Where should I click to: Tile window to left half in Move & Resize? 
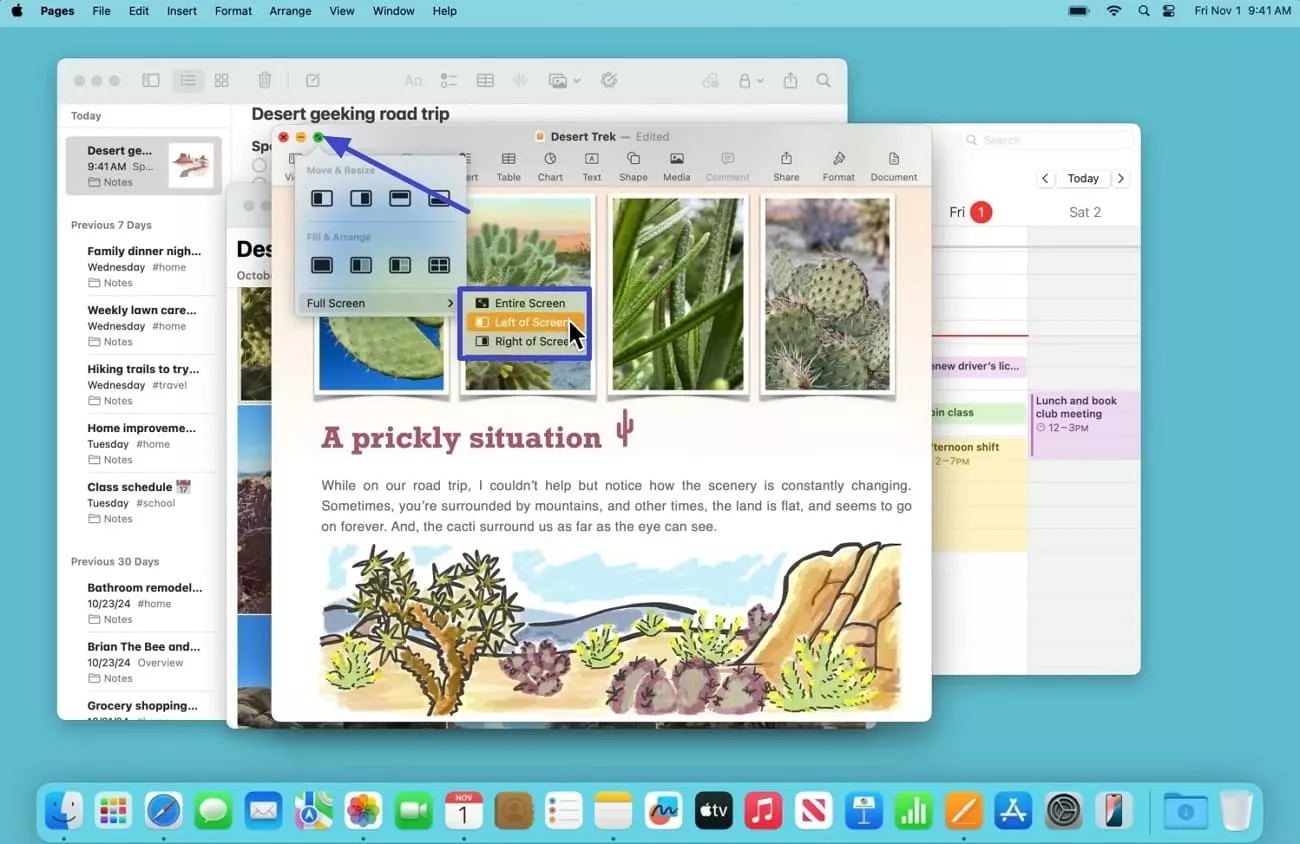pyautogui.click(x=322, y=199)
